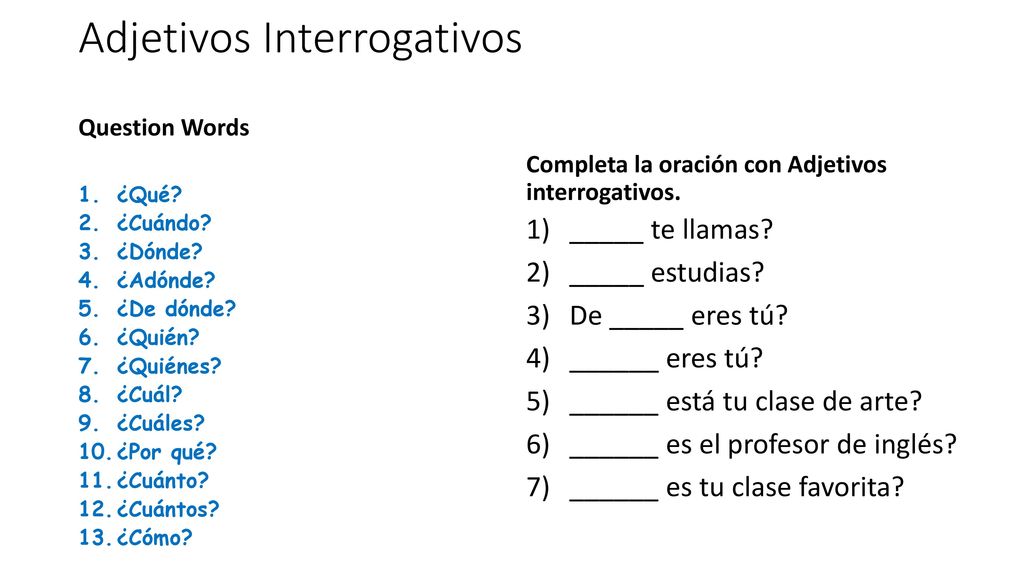Image resolution: width=1024 pixels, height=576 pixels.
Task: Select the ¿Cuál? question word
Action: pyautogui.click(x=150, y=395)
